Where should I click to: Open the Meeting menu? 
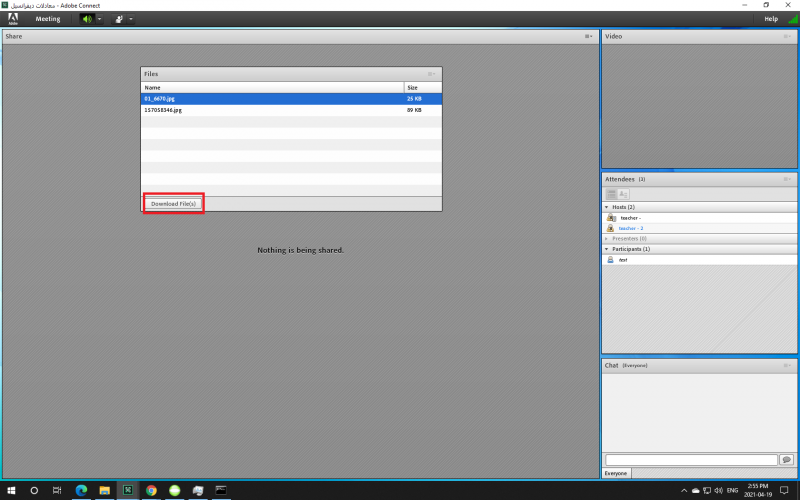[x=48, y=19]
